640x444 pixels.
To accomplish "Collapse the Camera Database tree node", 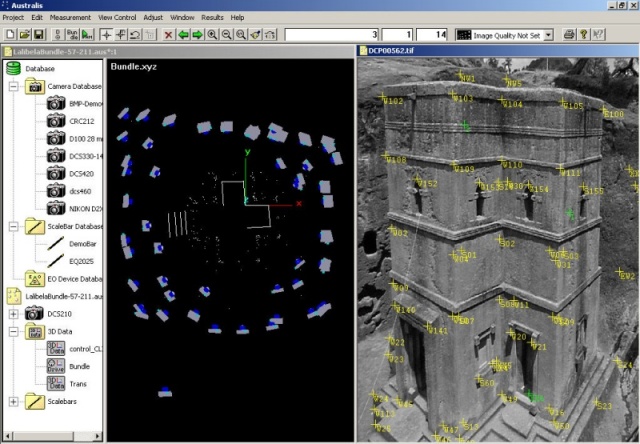I will tap(13, 87).
